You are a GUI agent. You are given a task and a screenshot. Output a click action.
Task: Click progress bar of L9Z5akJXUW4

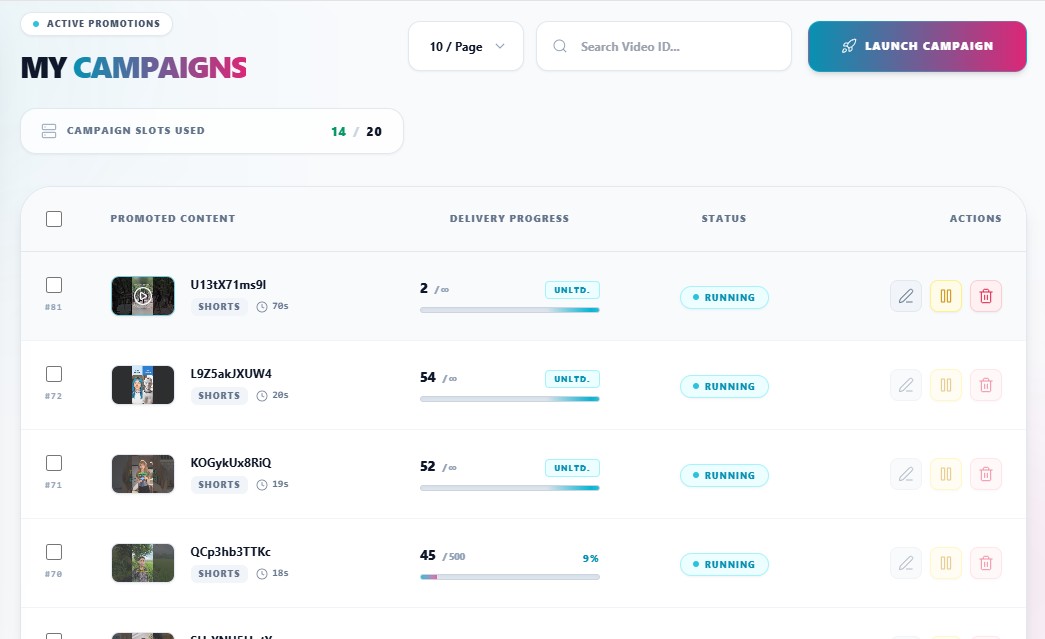click(x=510, y=399)
